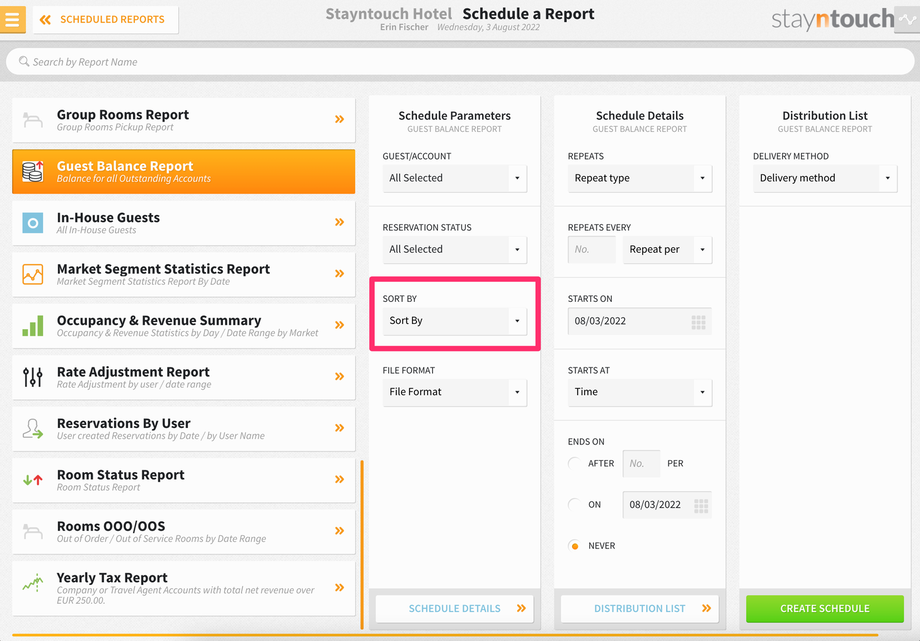Click the Occupancy & Revenue Summary title
Viewport: 920px width, 641px height.
tap(159, 320)
